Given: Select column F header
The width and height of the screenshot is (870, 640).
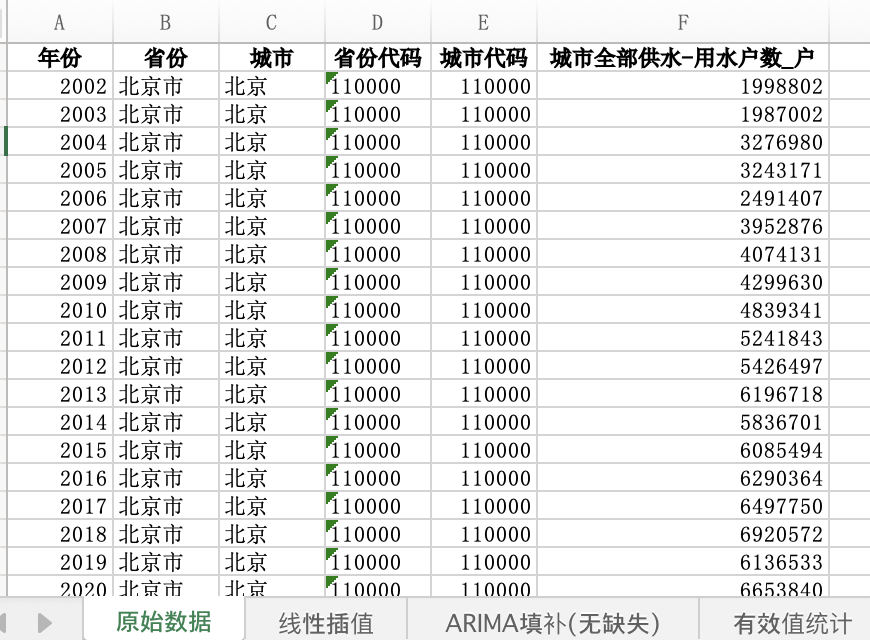Looking at the screenshot, I should click(682, 22).
